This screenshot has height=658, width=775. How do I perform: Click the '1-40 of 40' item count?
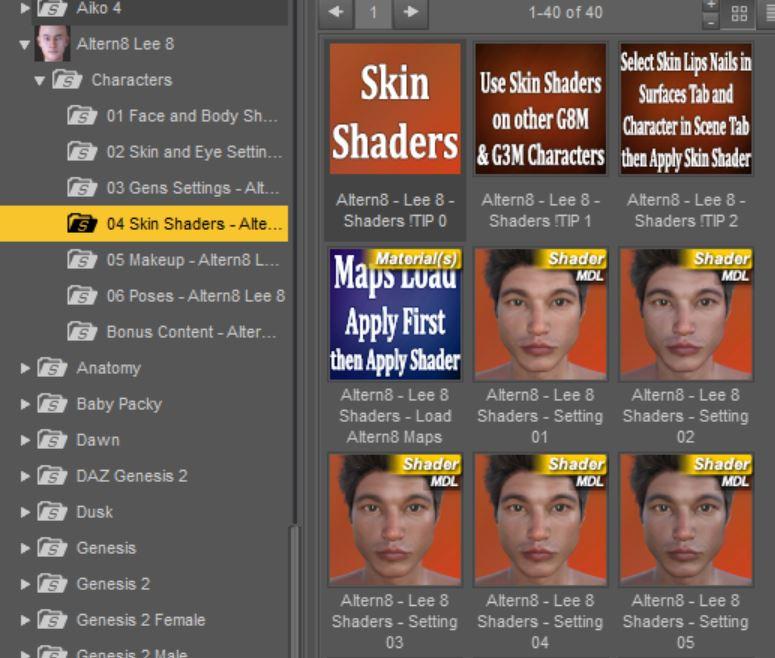click(565, 12)
